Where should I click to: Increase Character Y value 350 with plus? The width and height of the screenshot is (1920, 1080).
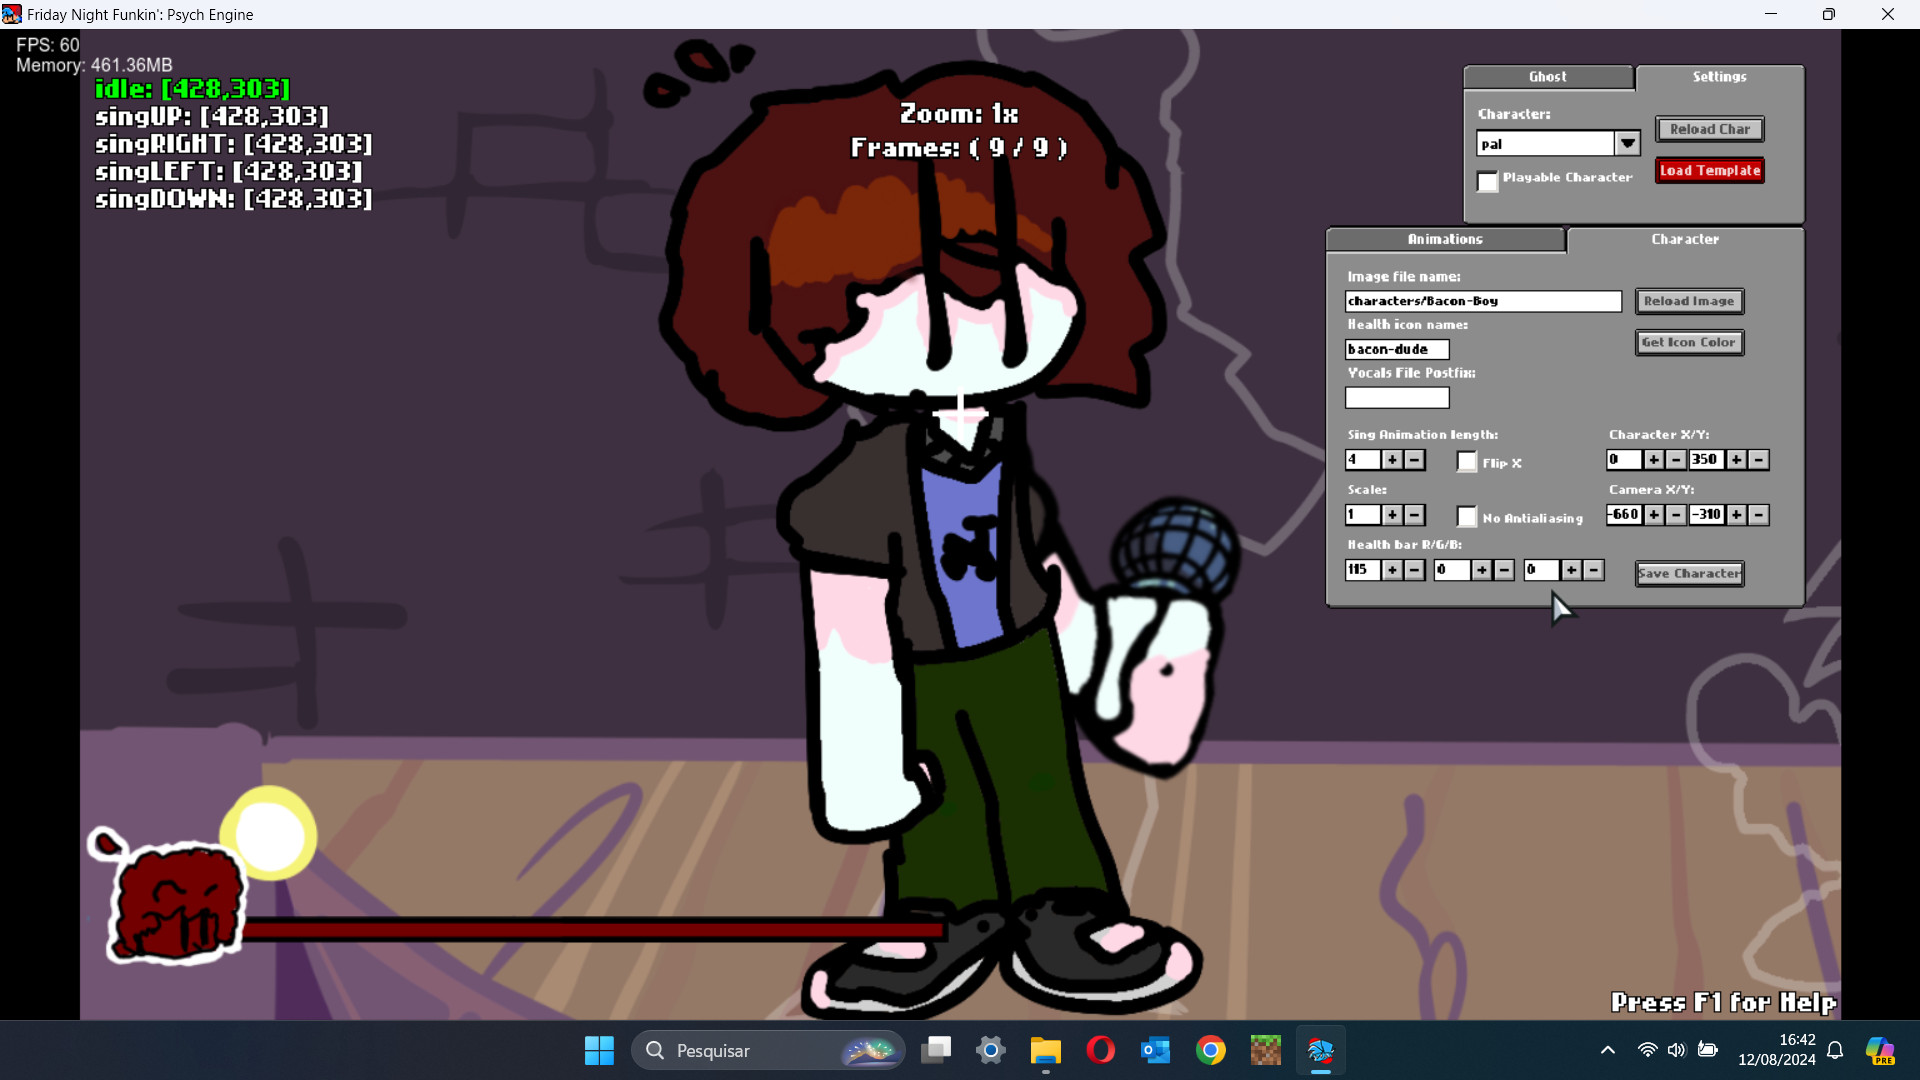[x=1737, y=460]
